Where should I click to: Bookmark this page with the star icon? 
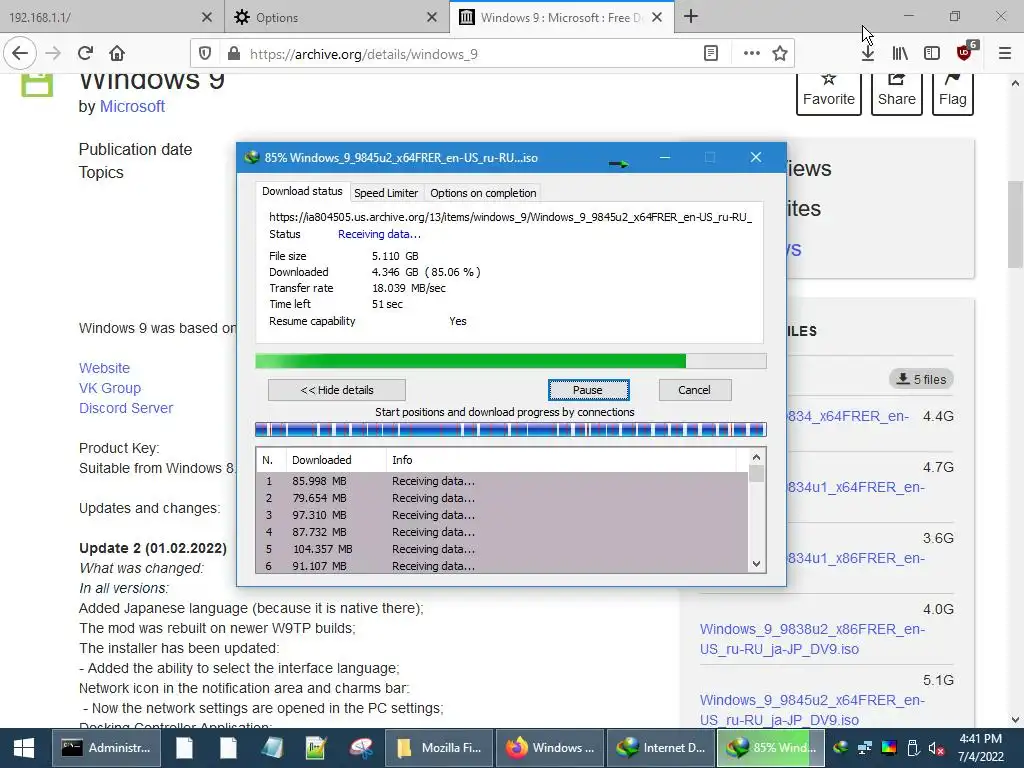coord(780,54)
